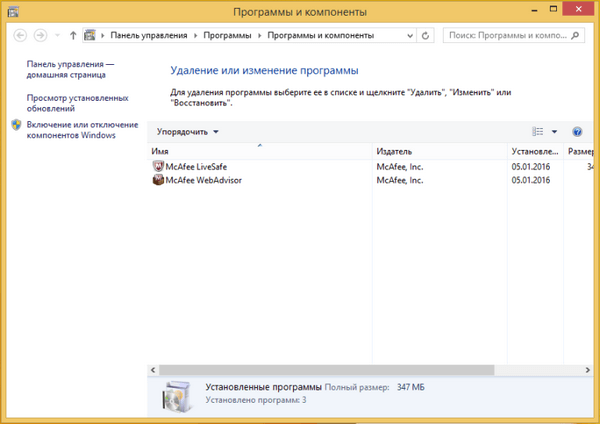Minimize the Программы и компоненты window

tap(535, 10)
